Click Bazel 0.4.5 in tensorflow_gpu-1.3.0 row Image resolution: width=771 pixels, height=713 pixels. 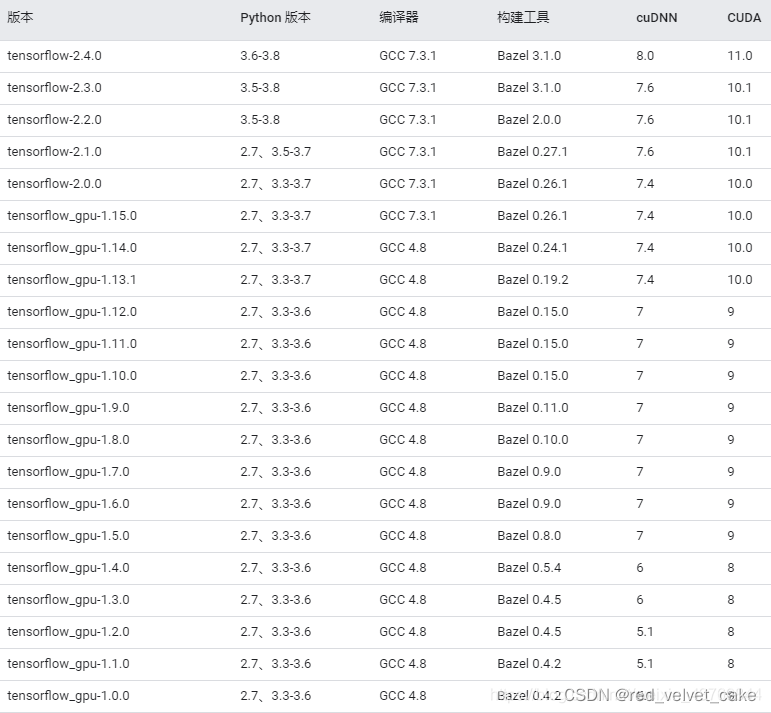529,599
